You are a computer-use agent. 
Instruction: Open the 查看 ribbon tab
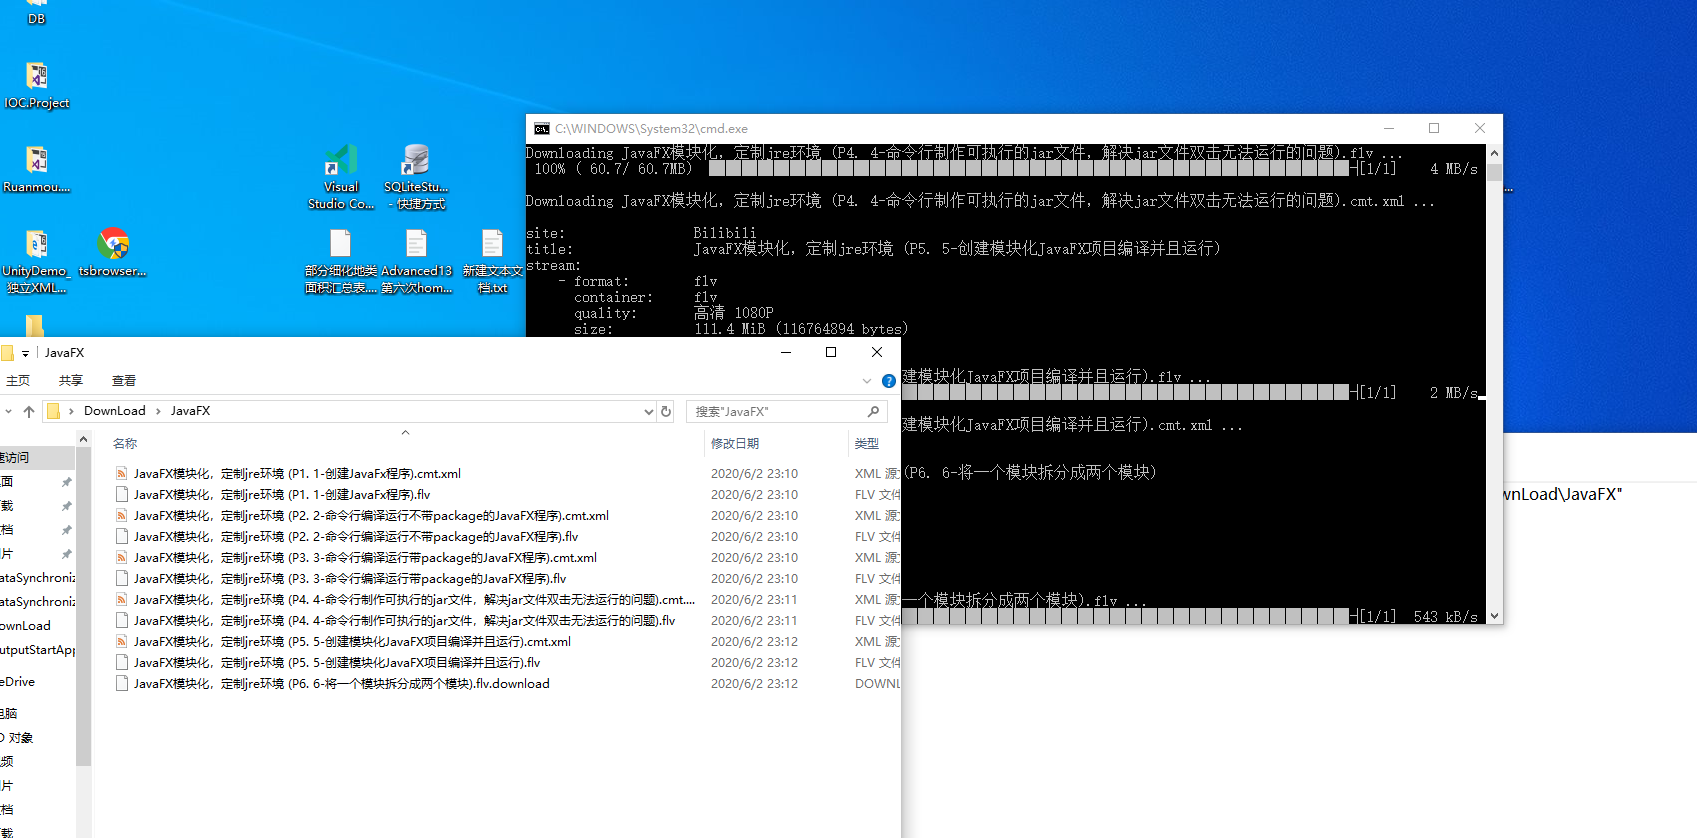124,381
